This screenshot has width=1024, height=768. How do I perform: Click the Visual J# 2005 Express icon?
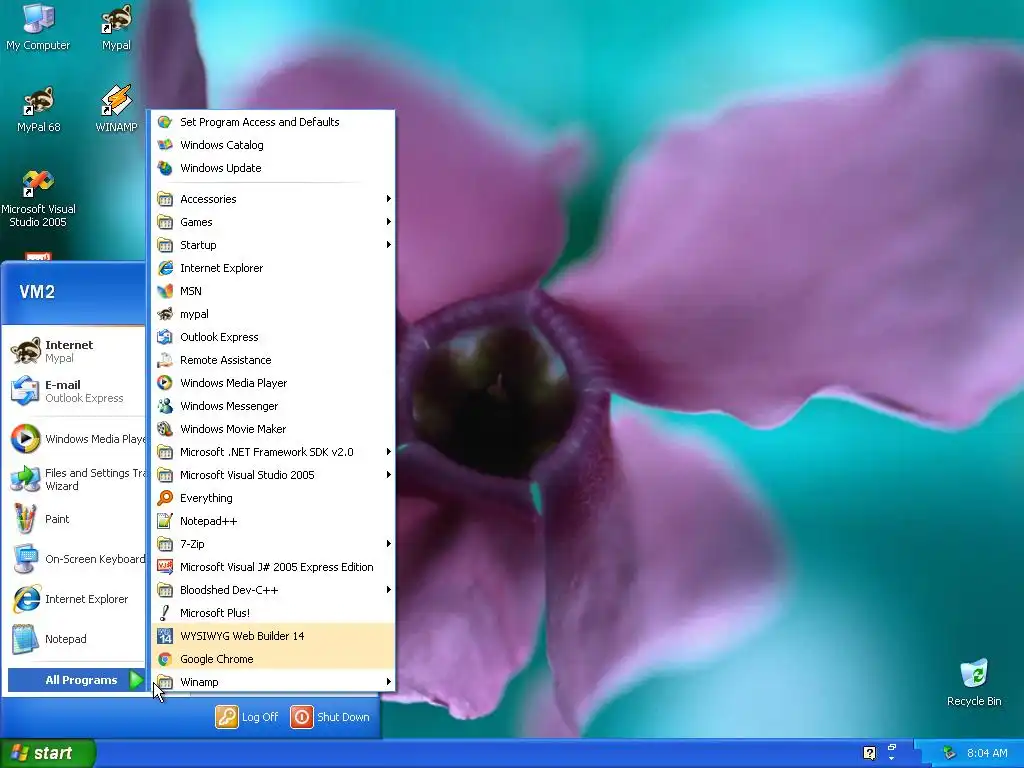[165, 567]
